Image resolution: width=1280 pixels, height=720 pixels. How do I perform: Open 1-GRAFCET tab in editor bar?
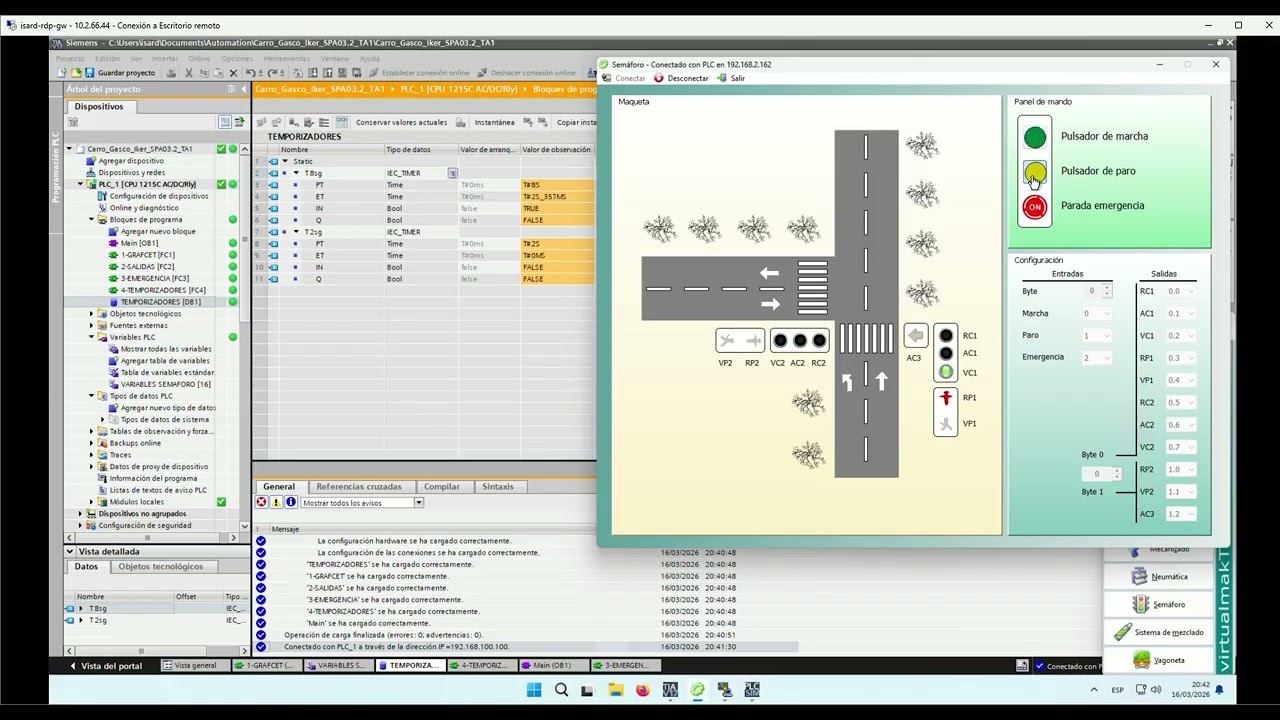pyautogui.click(x=265, y=666)
